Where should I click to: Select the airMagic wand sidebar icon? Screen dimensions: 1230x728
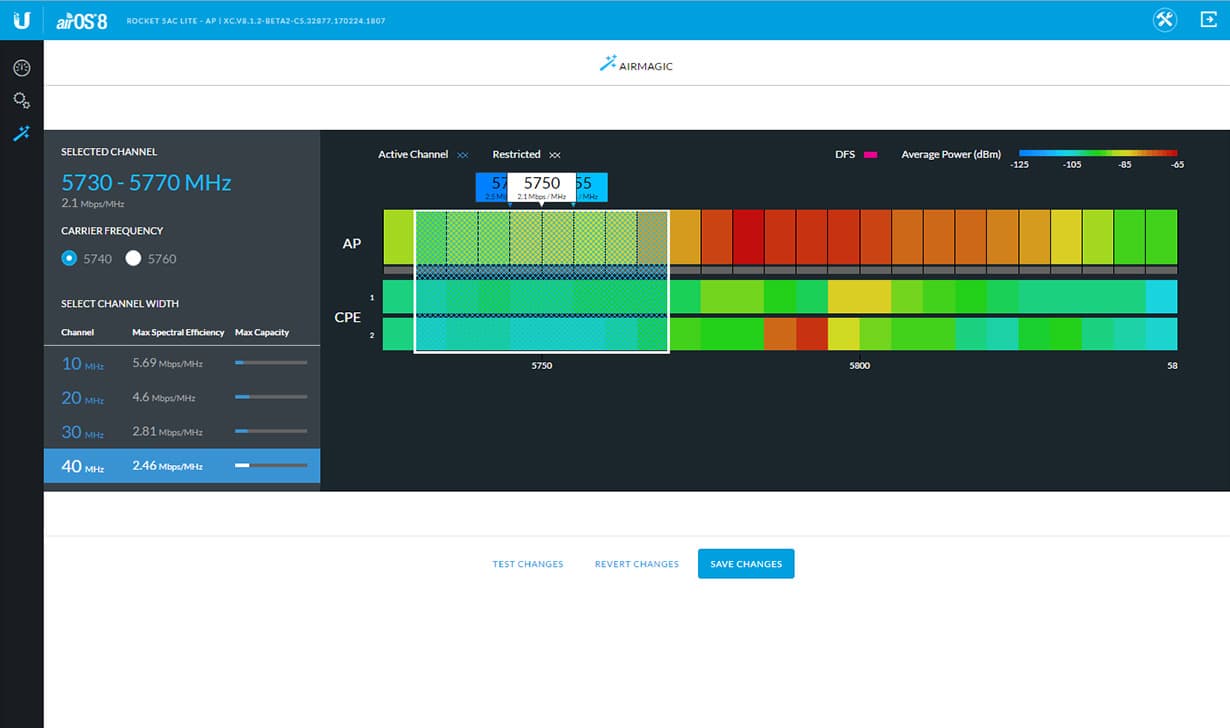click(21, 133)
